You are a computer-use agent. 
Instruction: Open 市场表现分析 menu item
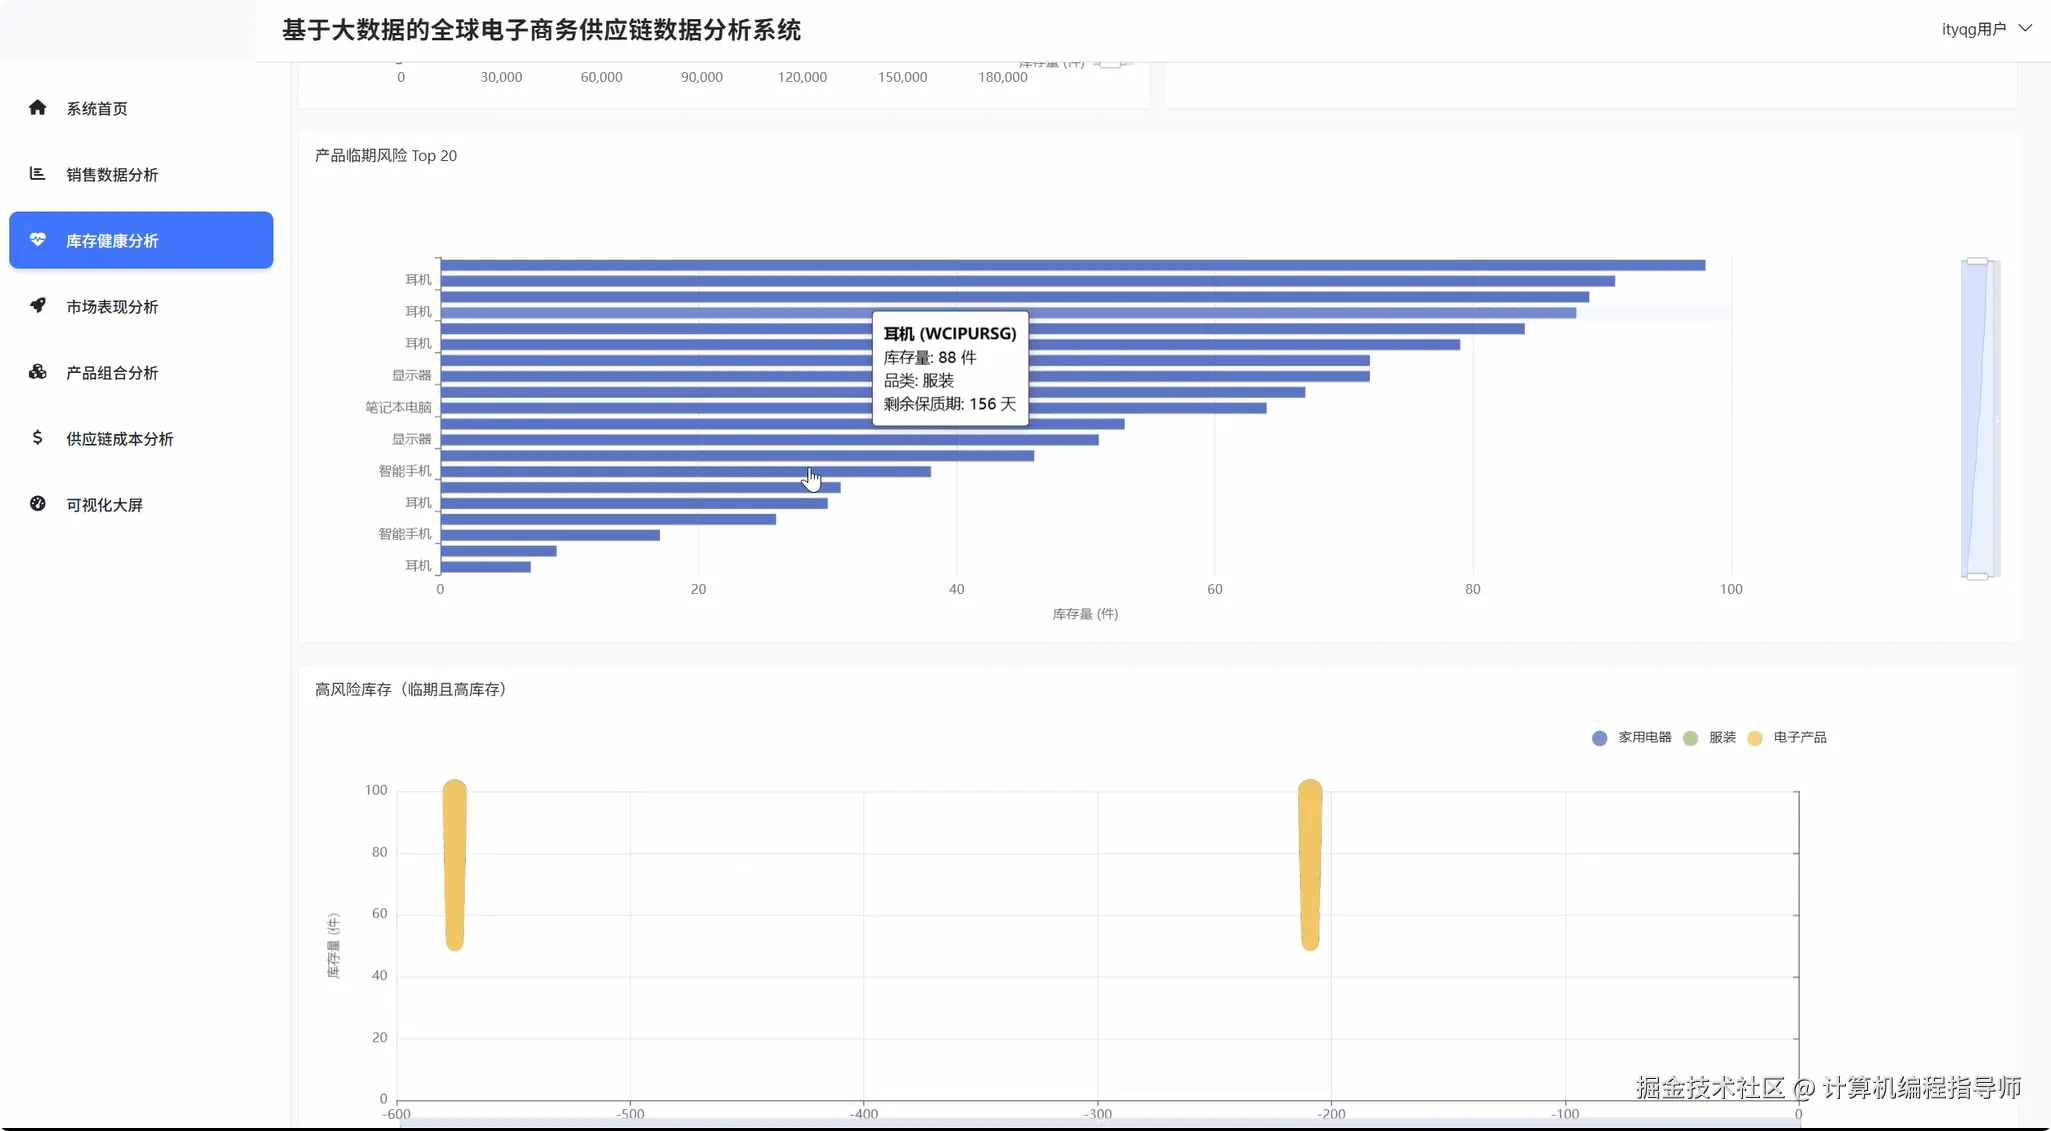pos(112,307)
